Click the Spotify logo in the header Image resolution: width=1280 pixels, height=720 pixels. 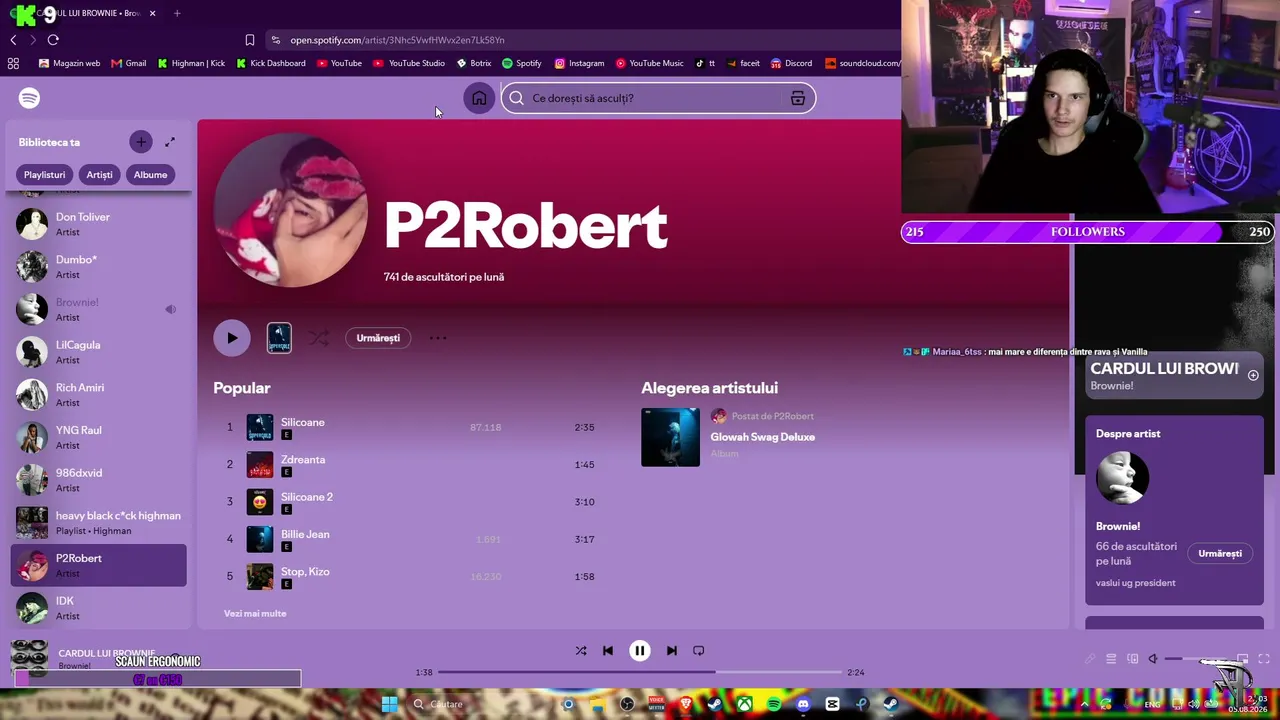[29, 98]
